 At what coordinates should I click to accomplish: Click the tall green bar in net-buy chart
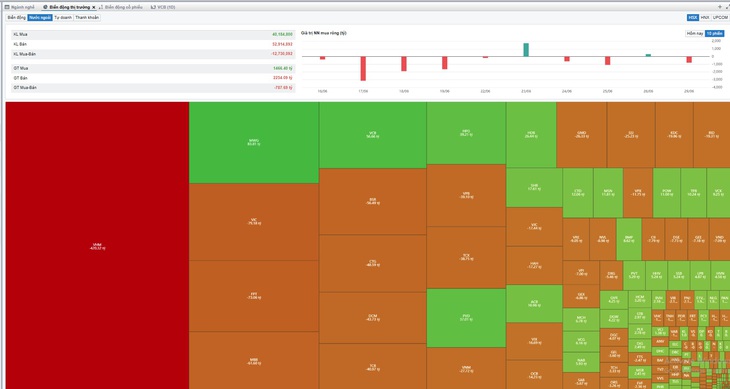526,50
